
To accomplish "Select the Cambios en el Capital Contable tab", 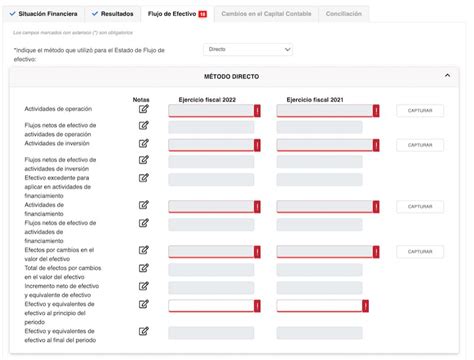I will point(266,14).
